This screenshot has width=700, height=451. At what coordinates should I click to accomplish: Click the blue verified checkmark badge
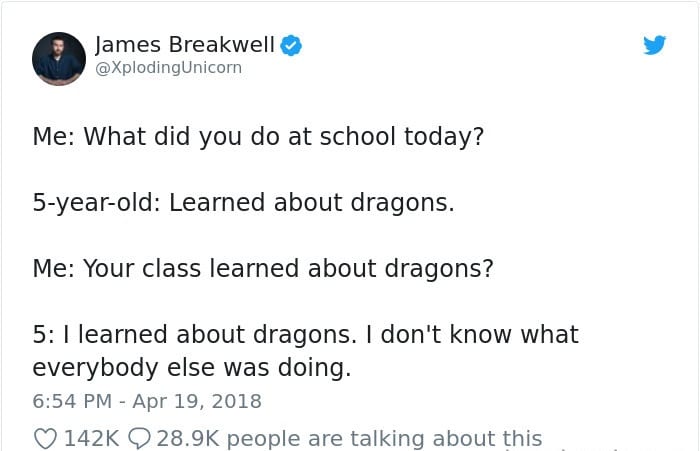[291, 46]
